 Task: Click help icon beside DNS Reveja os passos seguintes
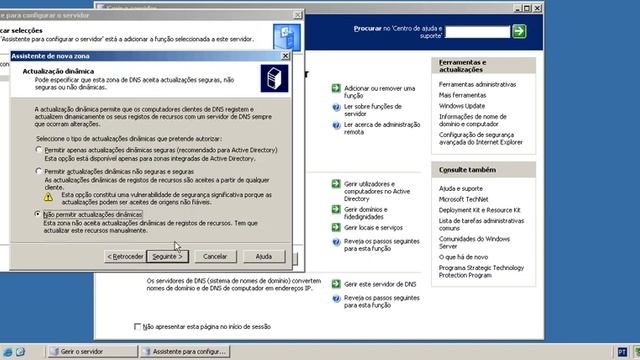coord(336,299)
